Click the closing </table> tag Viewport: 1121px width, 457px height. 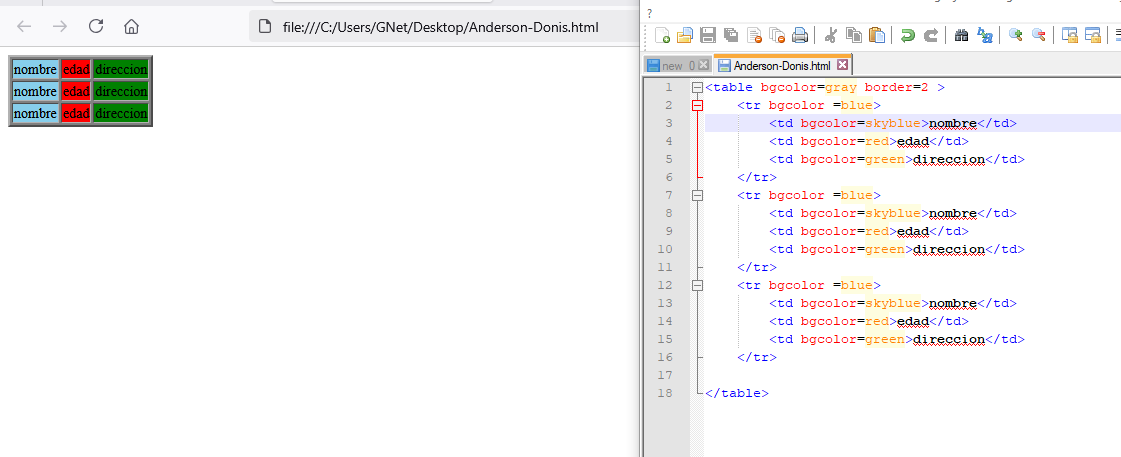(x=737, y=393)
